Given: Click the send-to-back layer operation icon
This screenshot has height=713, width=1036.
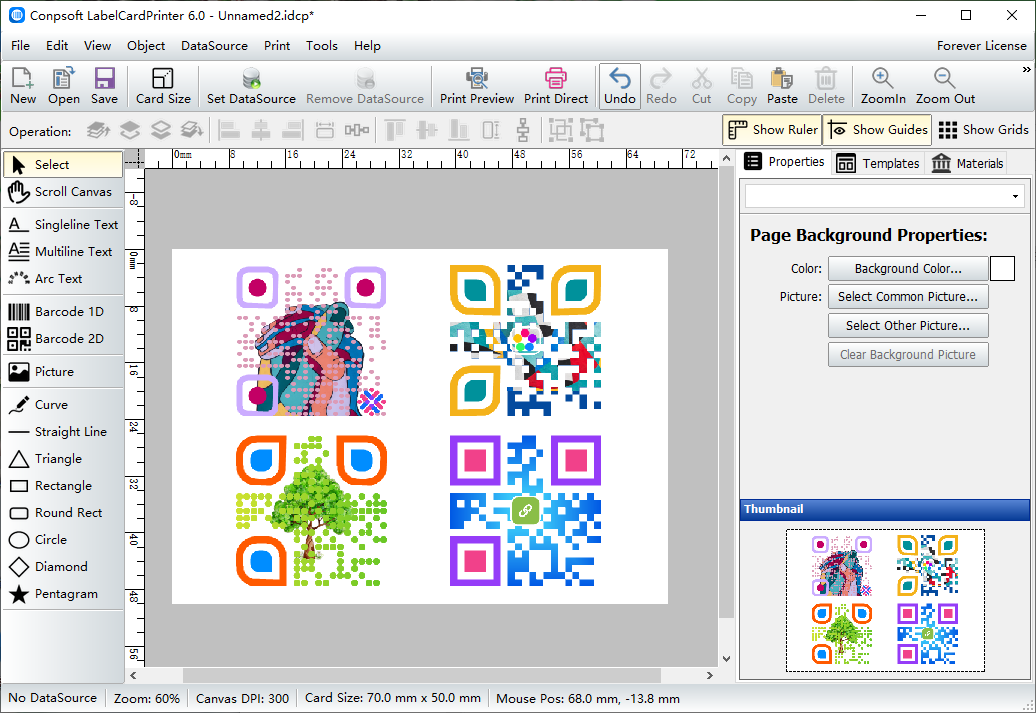Looking at the screenshot, I should point(192,130).
